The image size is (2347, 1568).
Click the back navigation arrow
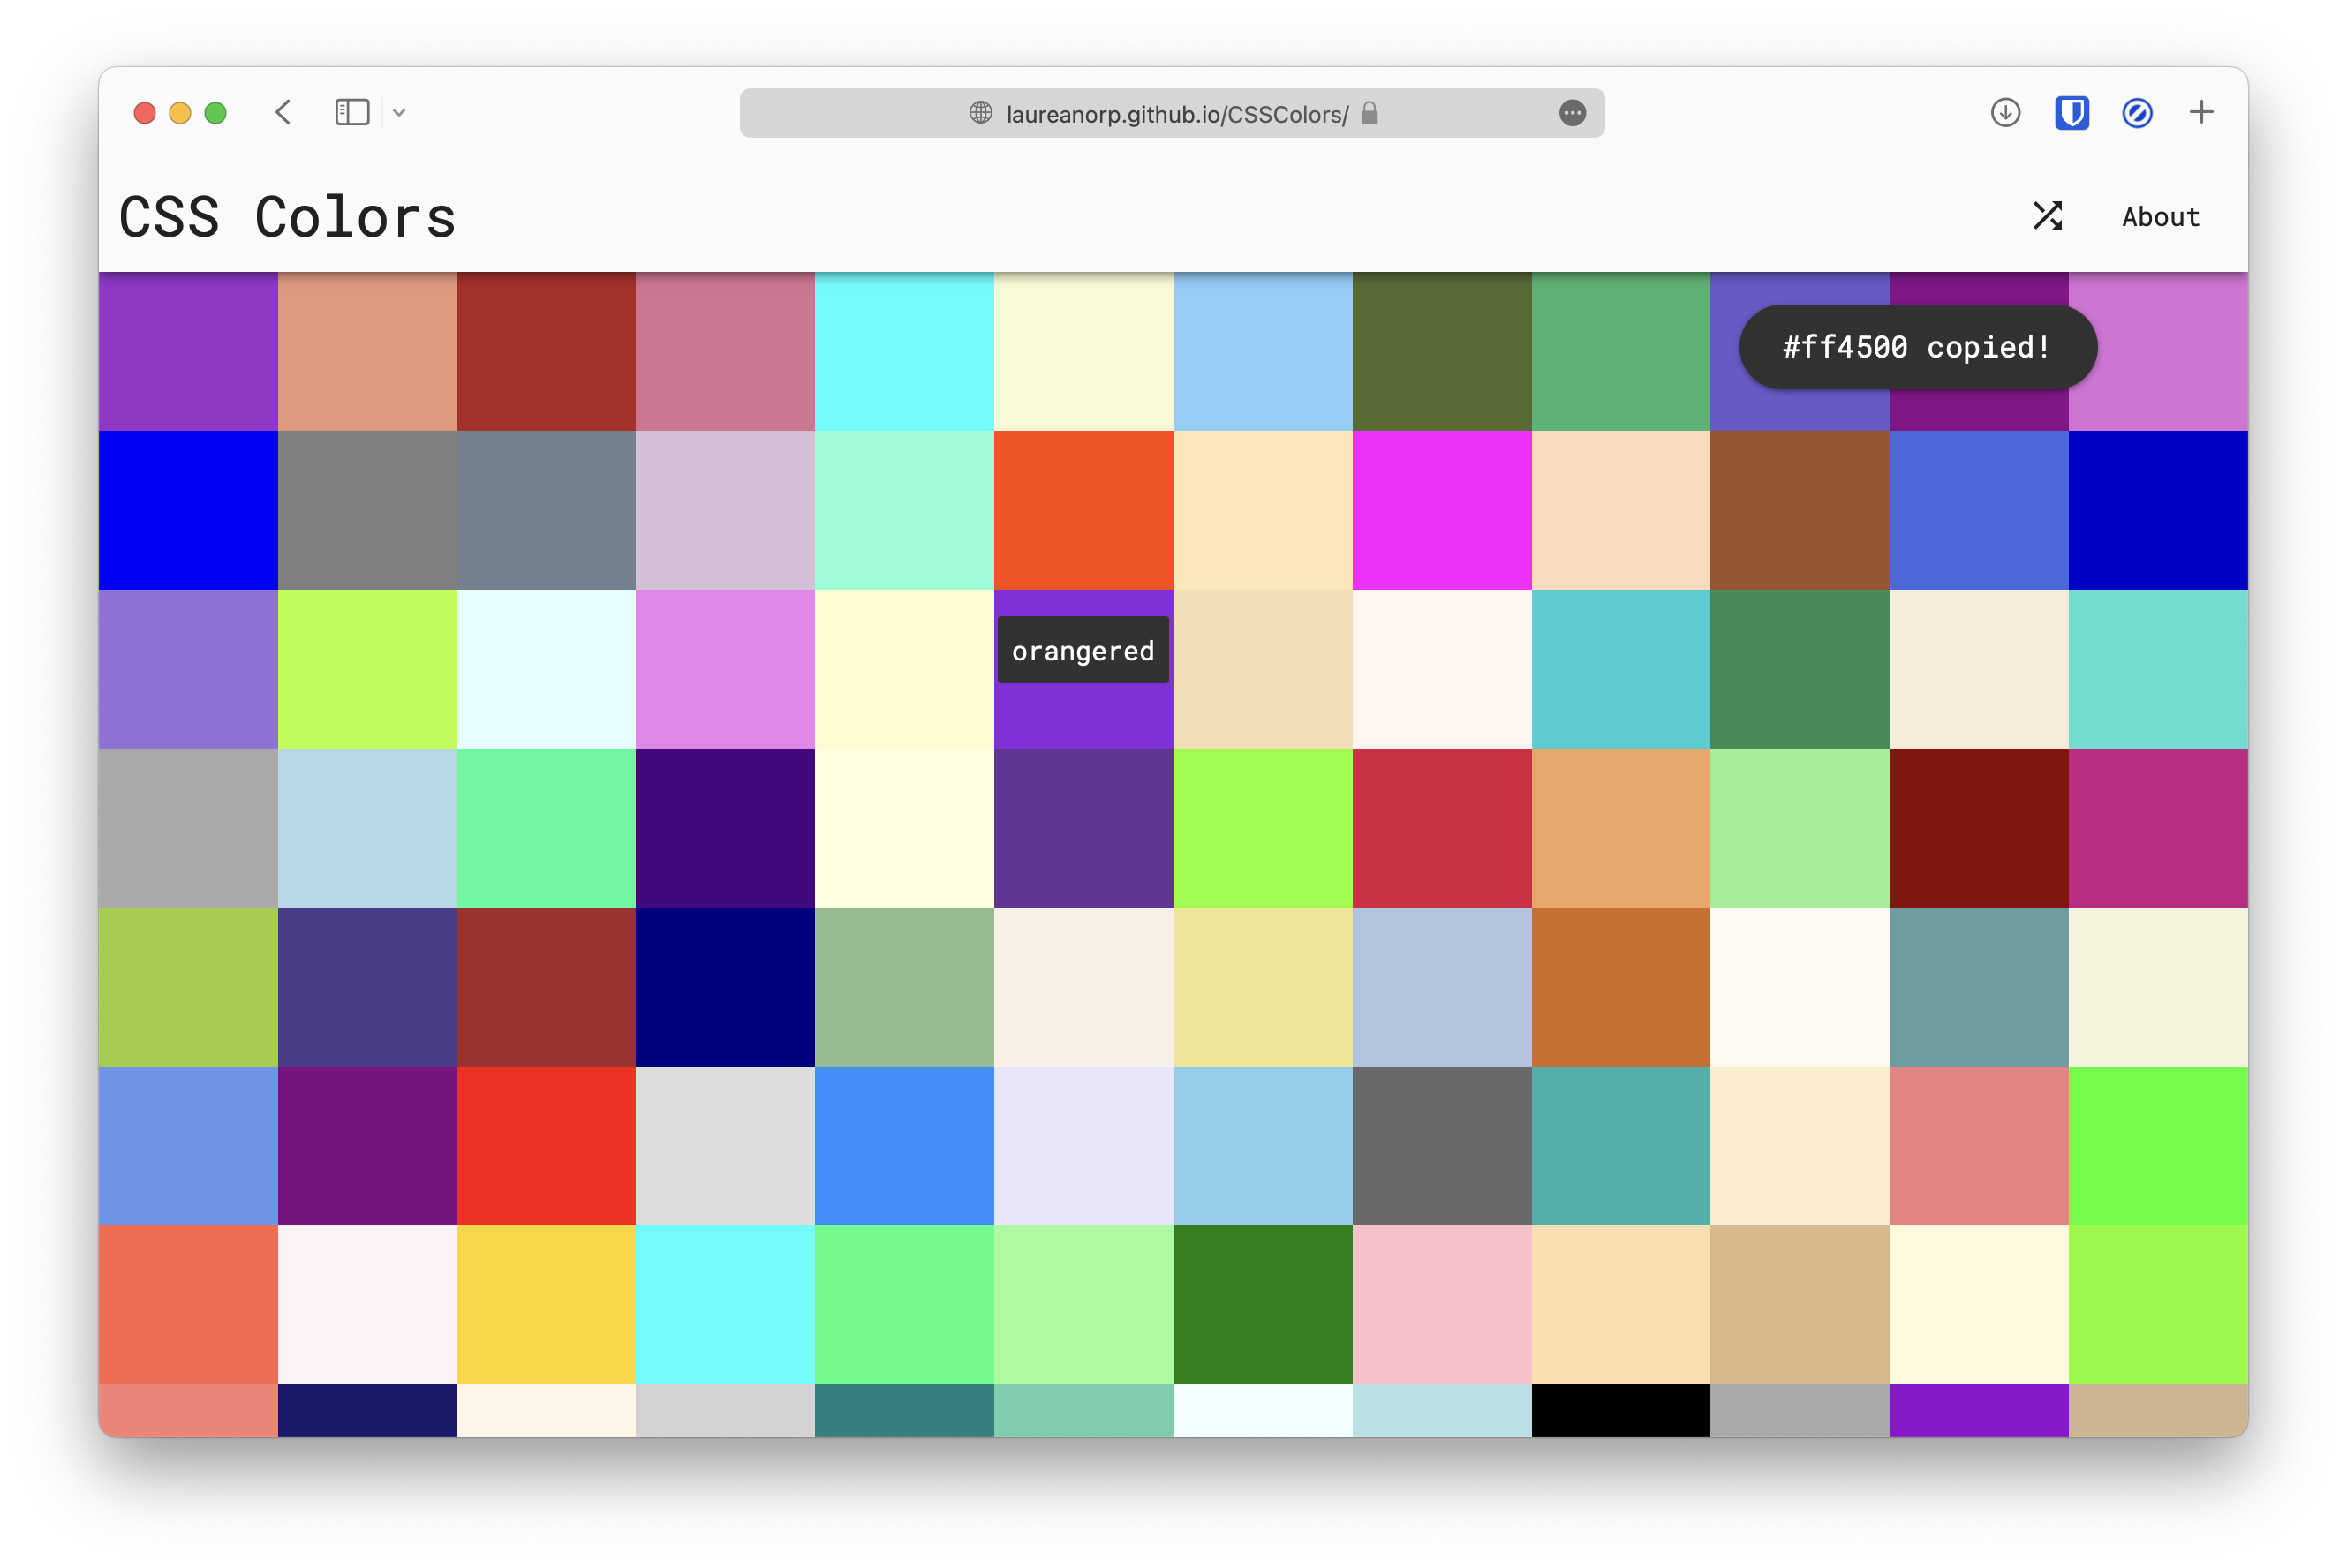(283, 112)
